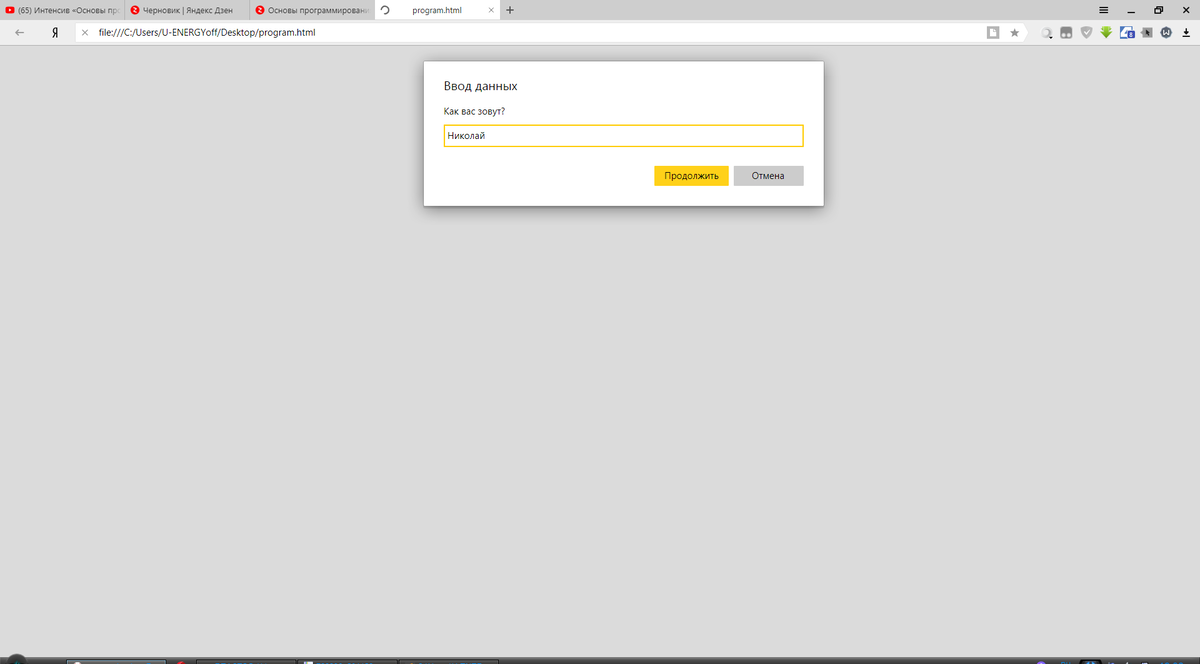Focus the name input containing Николай

[x=623, y=136]
